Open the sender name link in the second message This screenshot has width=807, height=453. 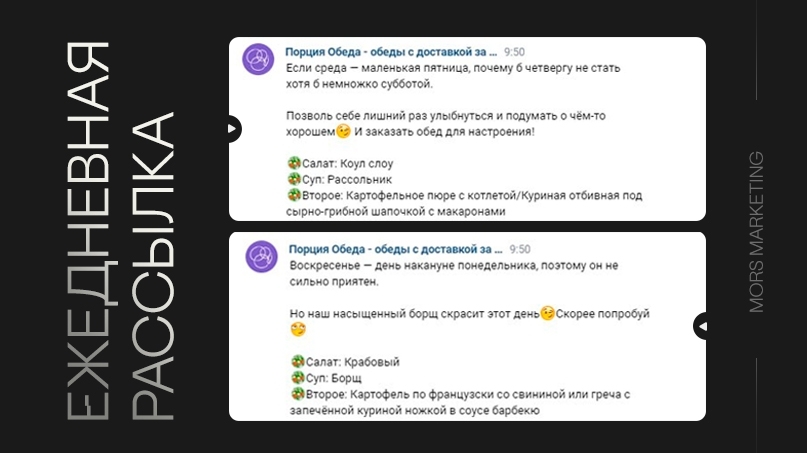(x=395, y=249)
